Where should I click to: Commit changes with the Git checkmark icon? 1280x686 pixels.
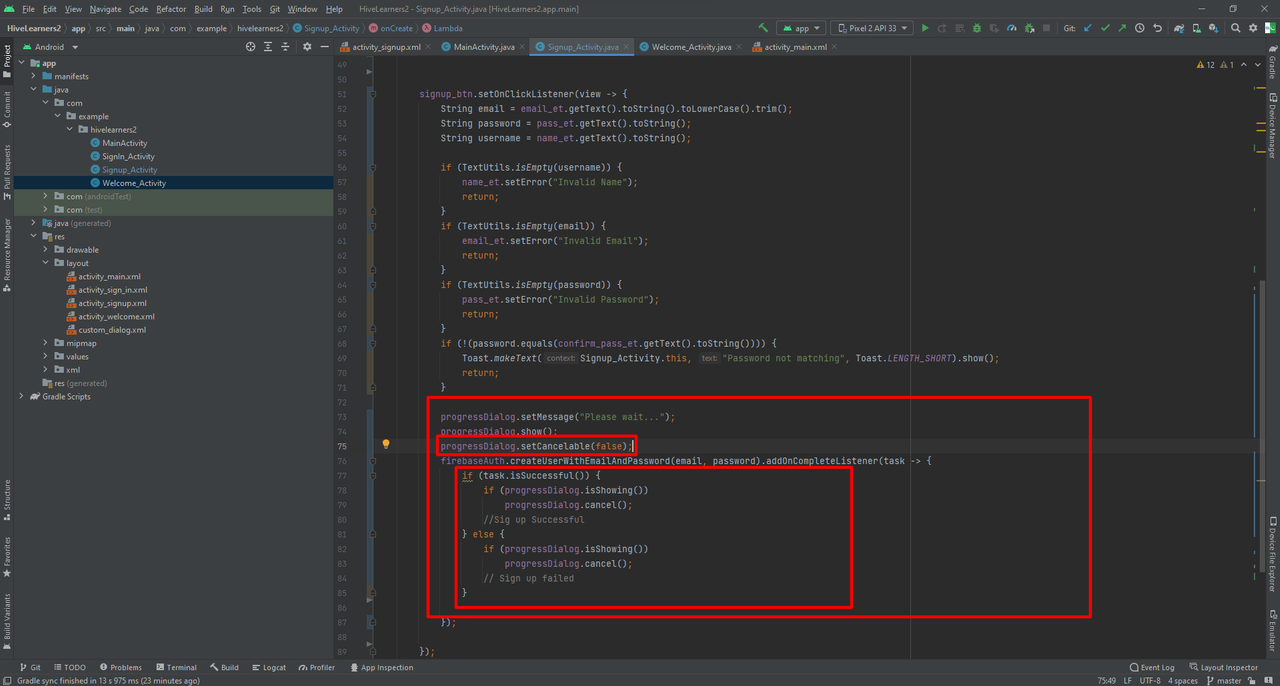coord(1105,28)
